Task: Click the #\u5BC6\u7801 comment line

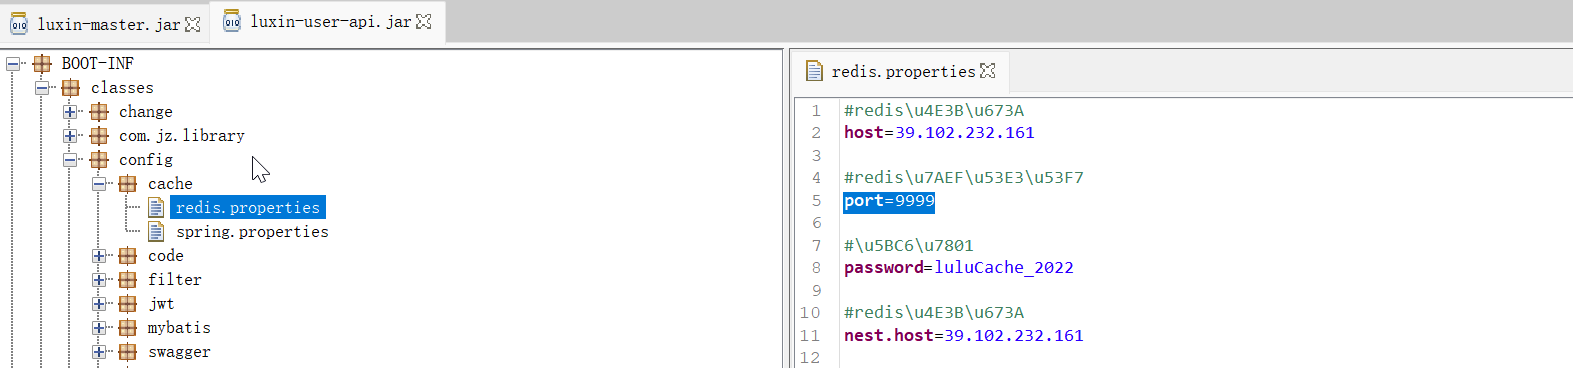Action: point(909,246)
